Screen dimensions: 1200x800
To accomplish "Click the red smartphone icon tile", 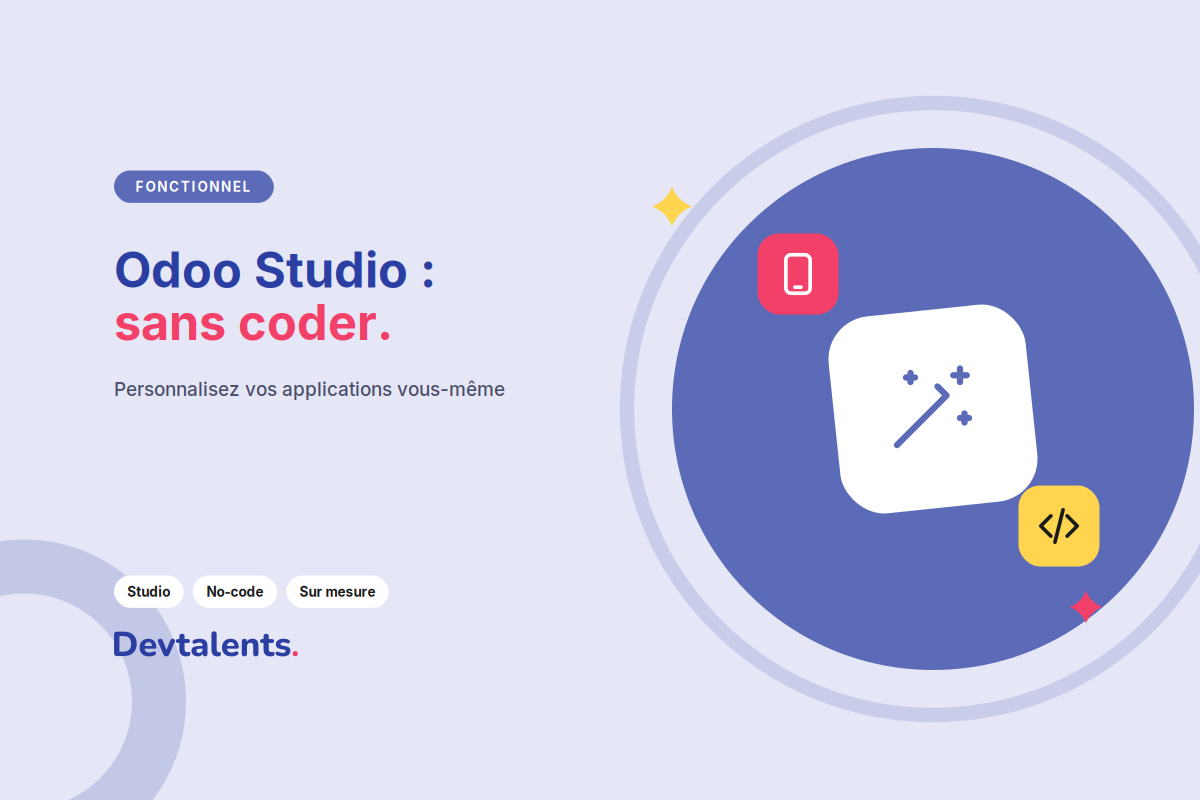I will [x=797, y=274].
